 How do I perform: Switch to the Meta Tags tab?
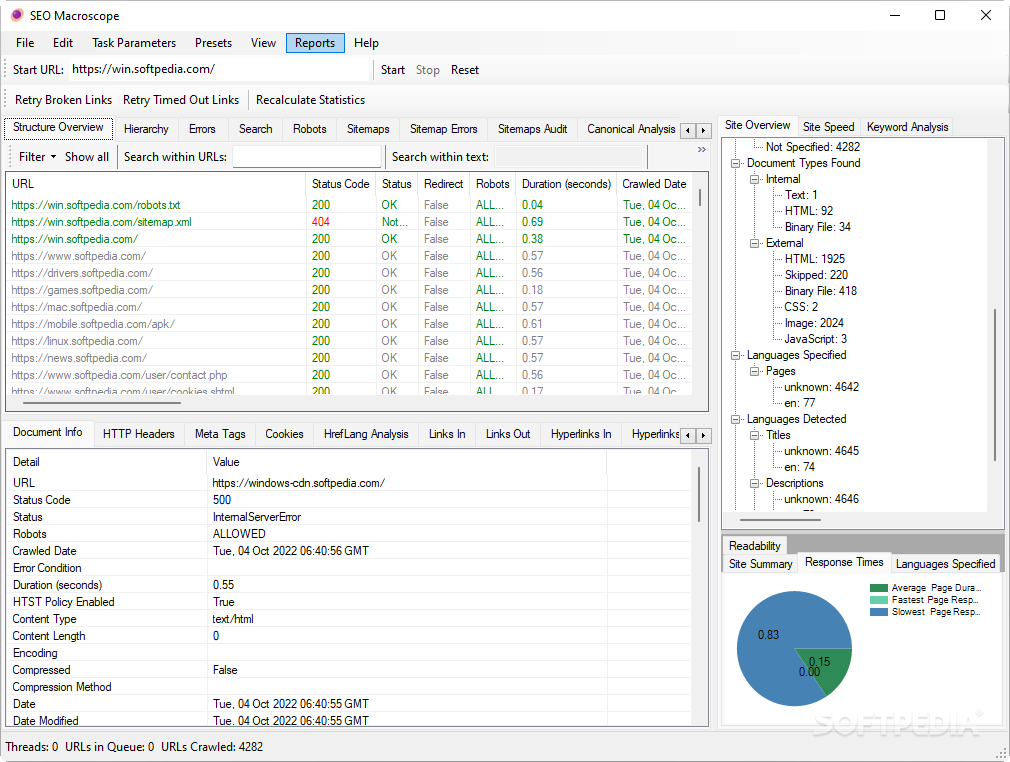click(220, 434)
